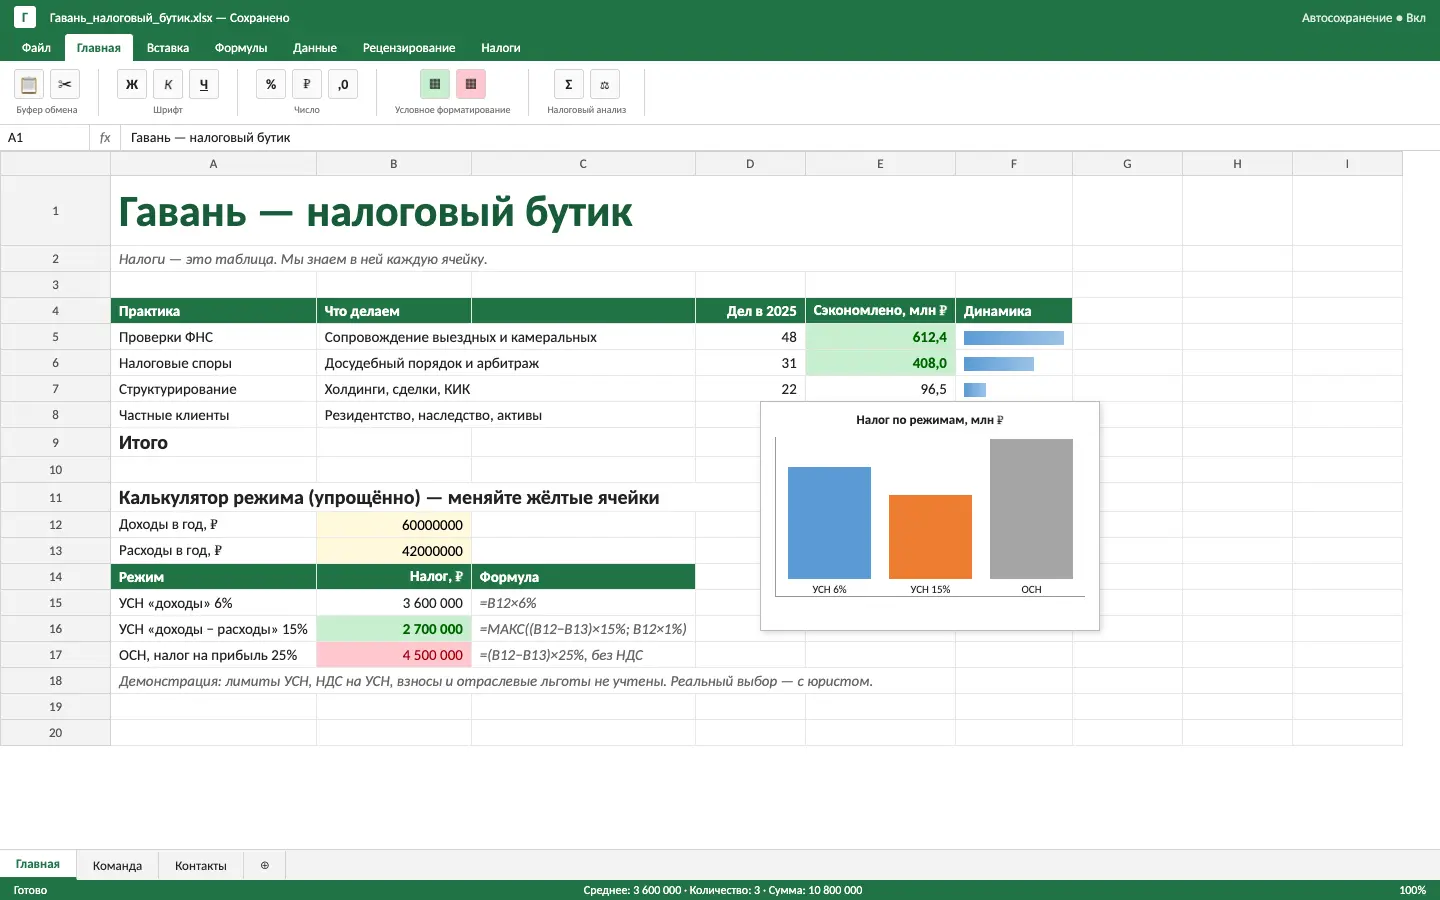Click the Name Box showing A1
The image size is (1440, 900).
(45, 138)
